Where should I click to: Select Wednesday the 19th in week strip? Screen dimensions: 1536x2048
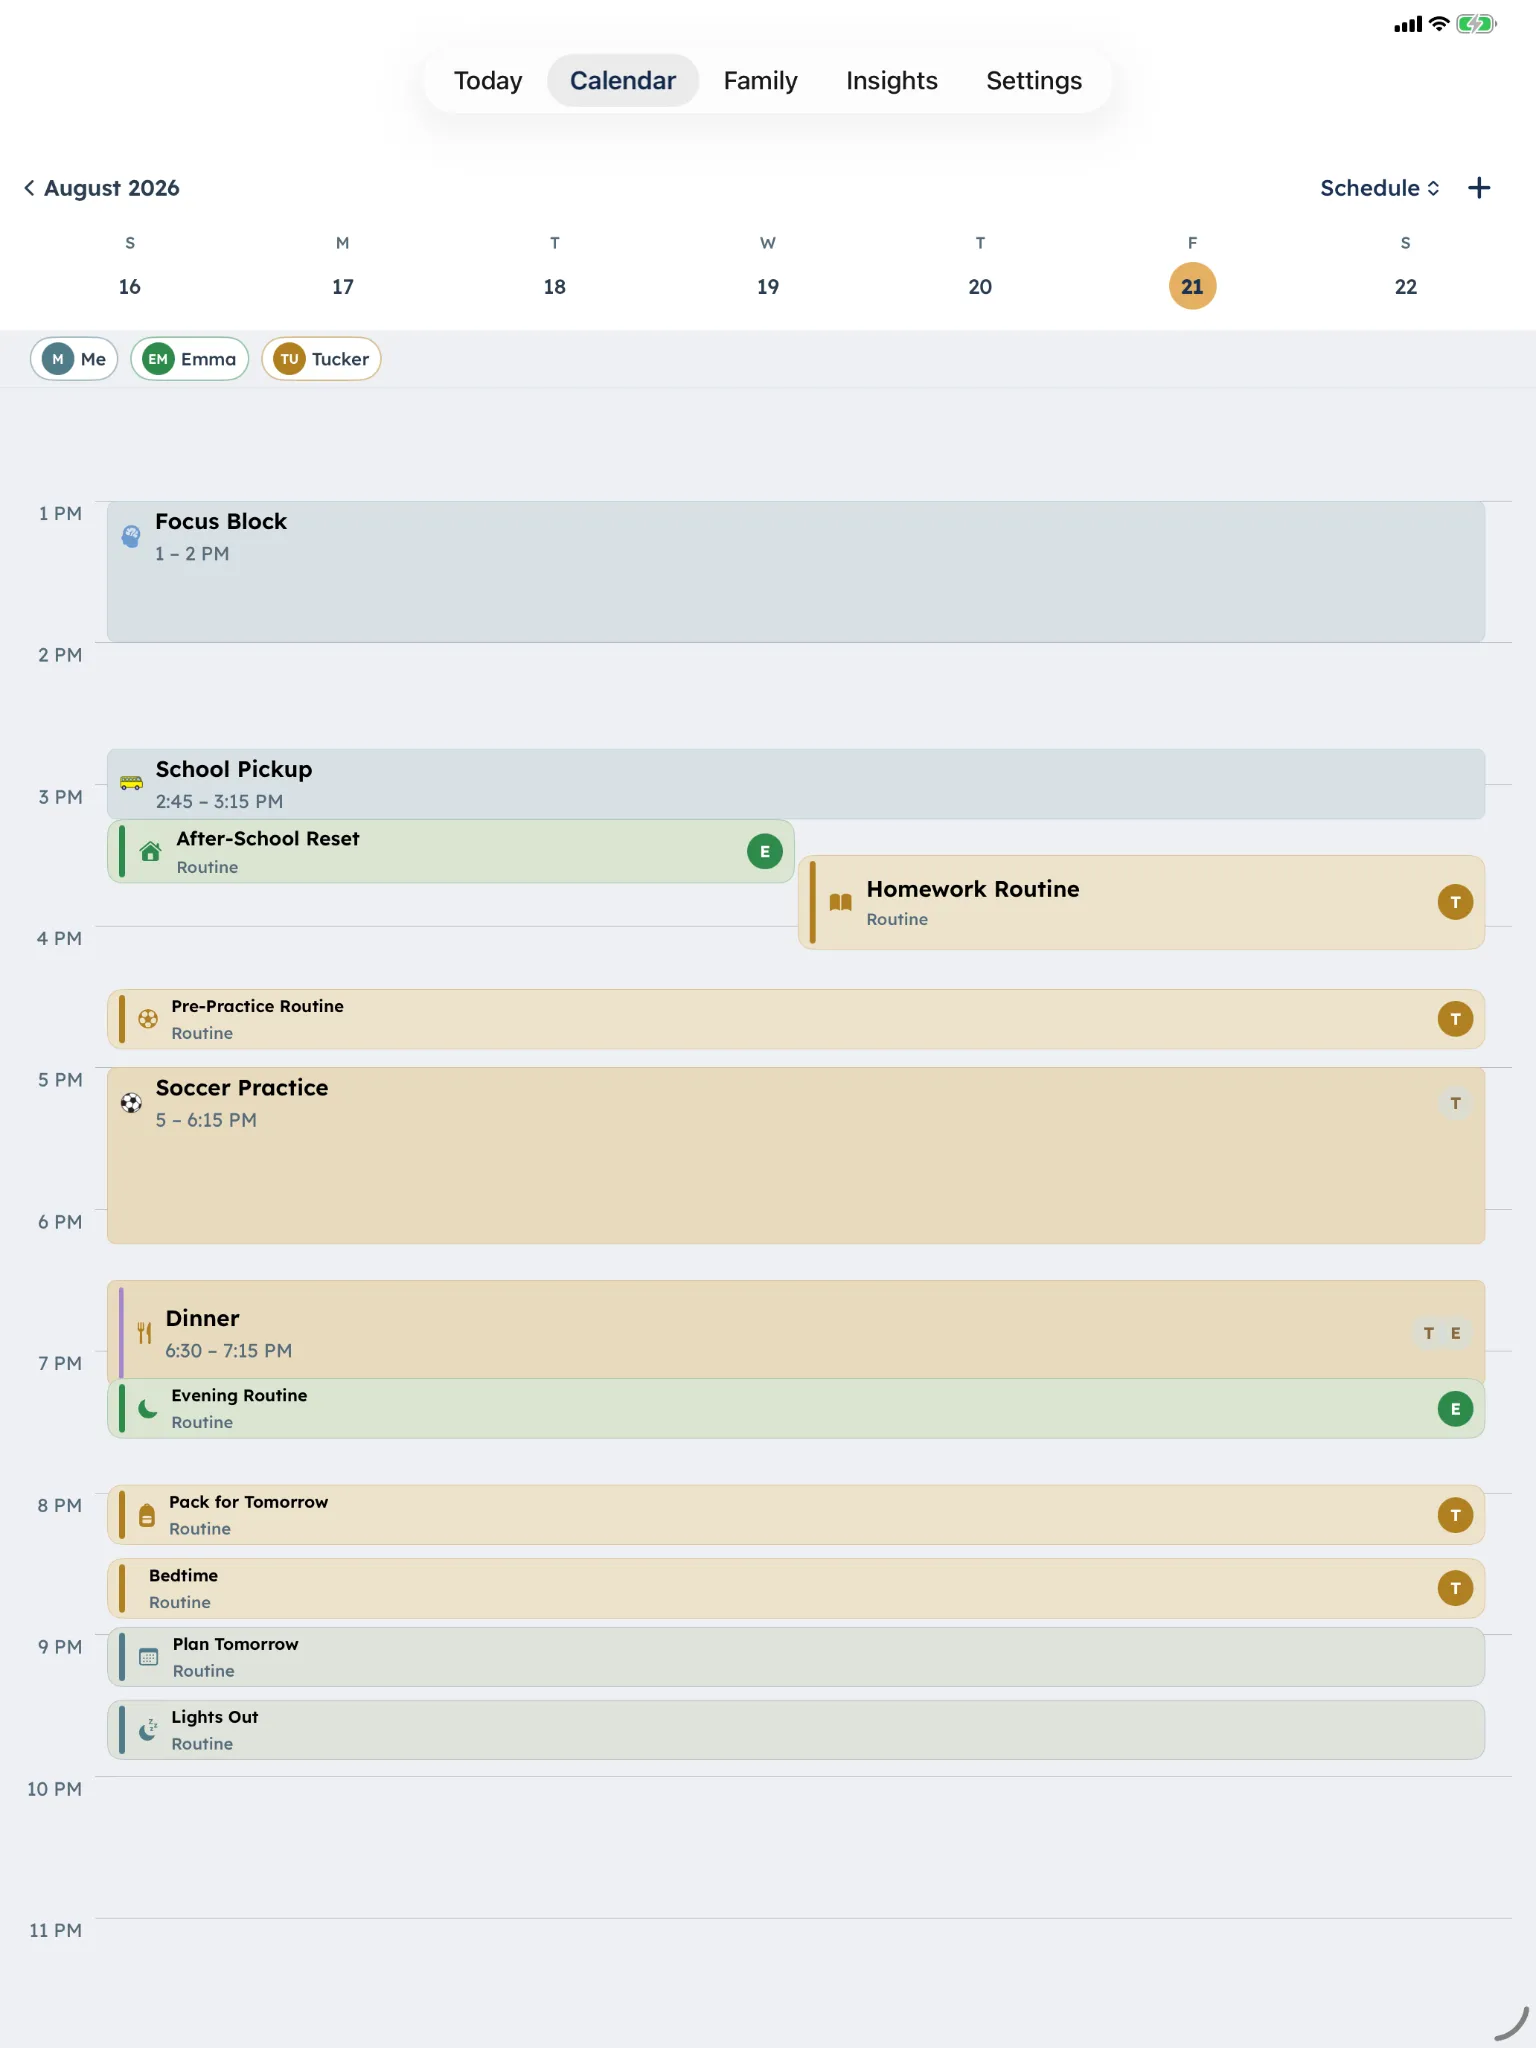(768, 287)
